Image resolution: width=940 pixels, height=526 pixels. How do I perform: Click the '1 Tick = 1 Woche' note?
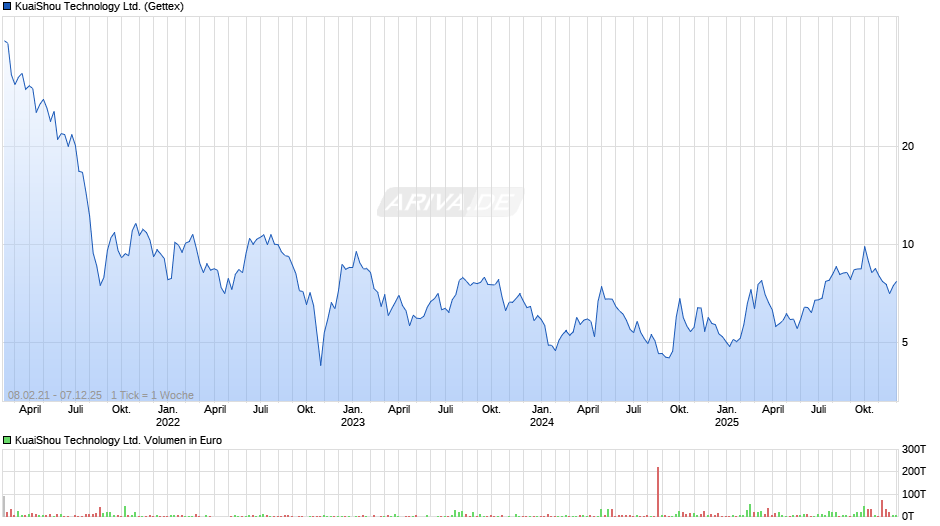tap(152, 395)
